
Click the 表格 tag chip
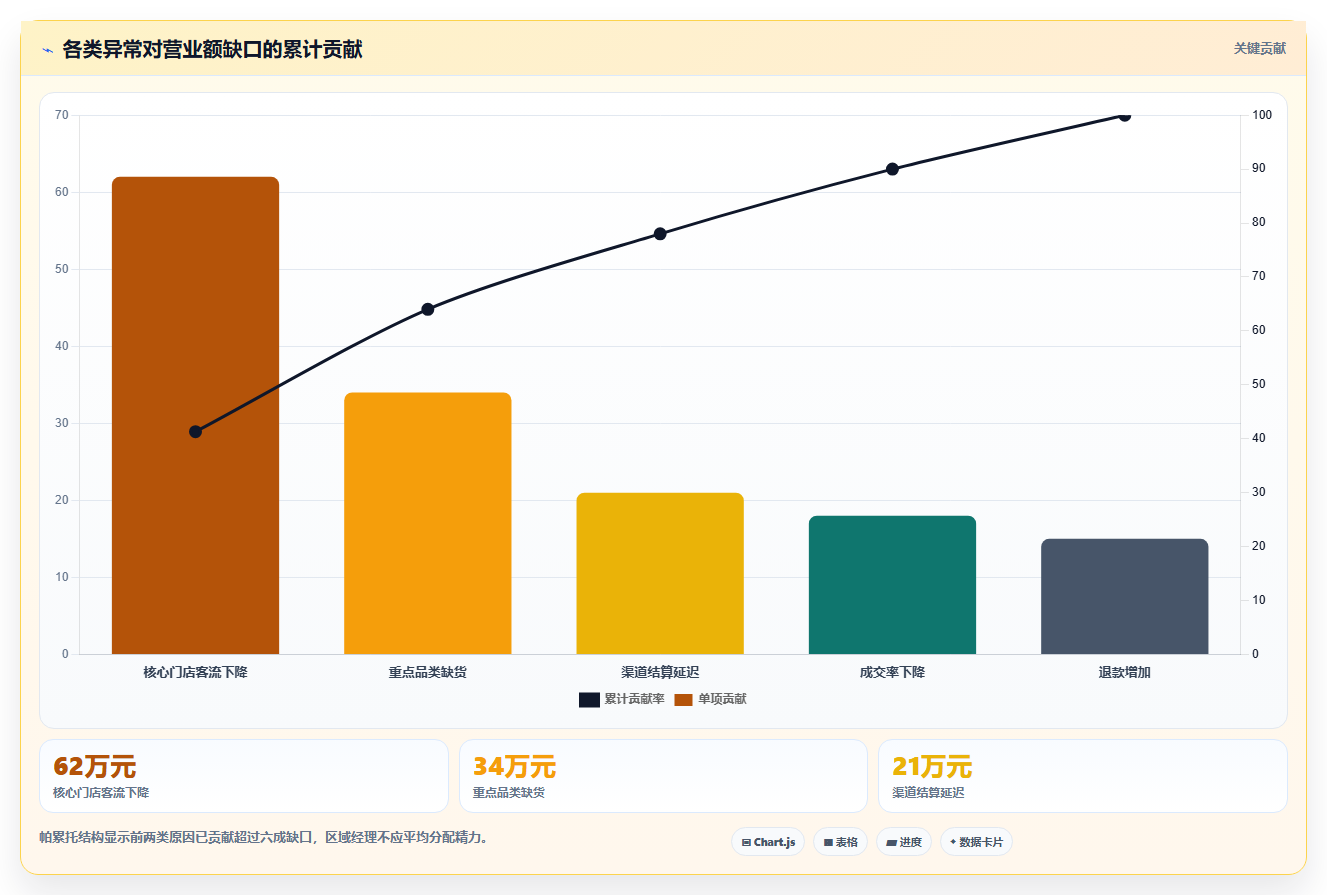coord(840,842)
